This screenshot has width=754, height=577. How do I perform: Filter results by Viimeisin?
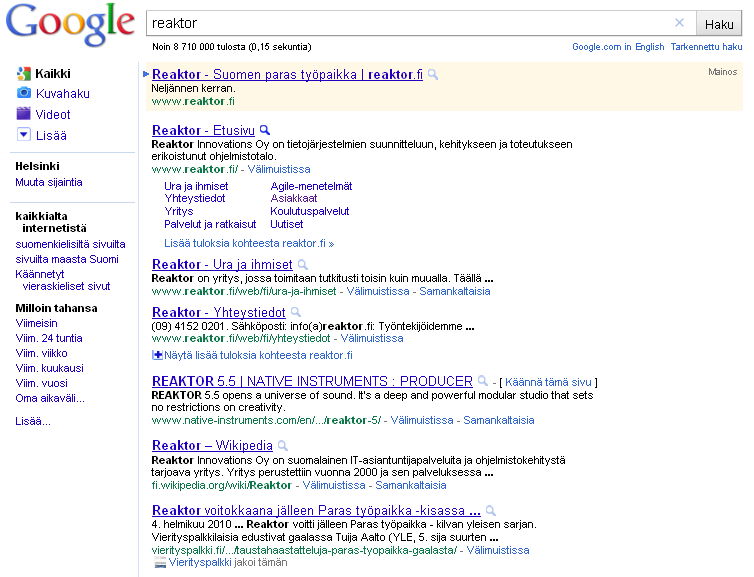(37, 323)
